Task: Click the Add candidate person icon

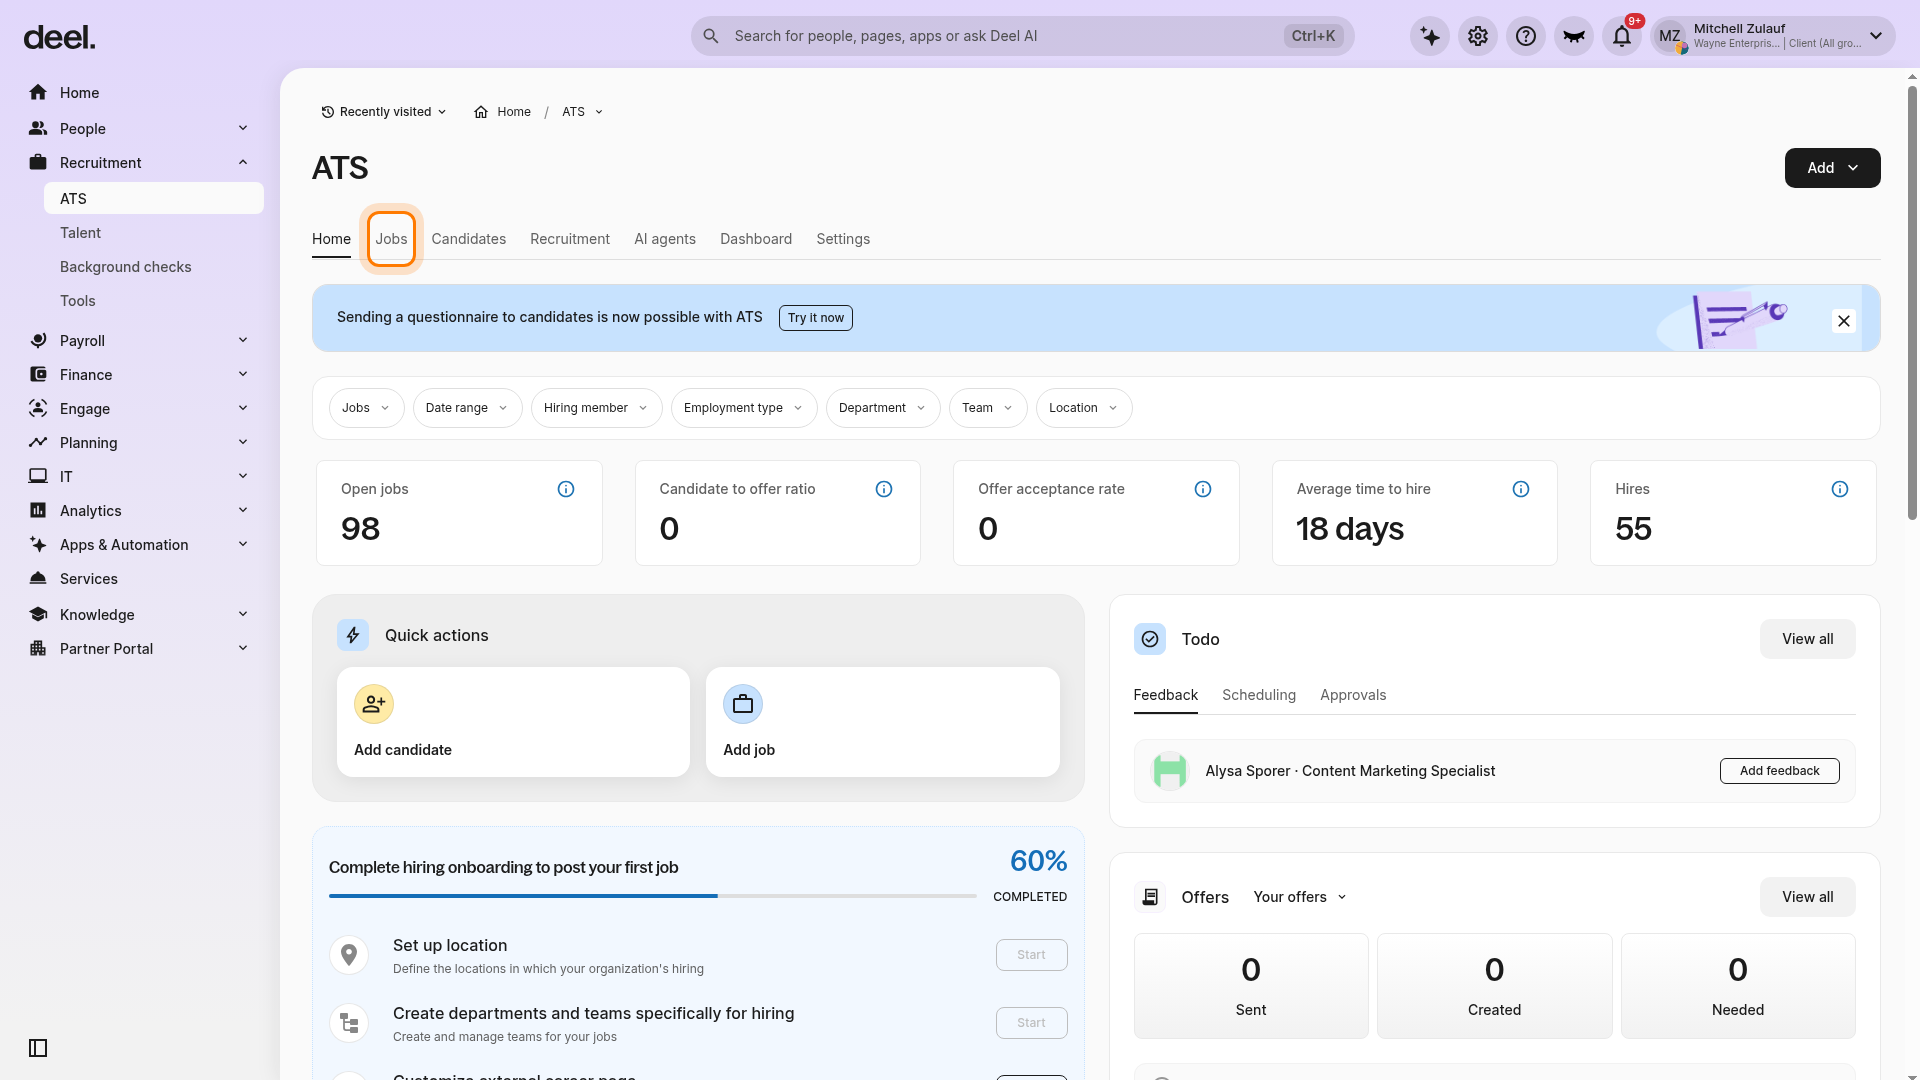Action: click(374, 704)
